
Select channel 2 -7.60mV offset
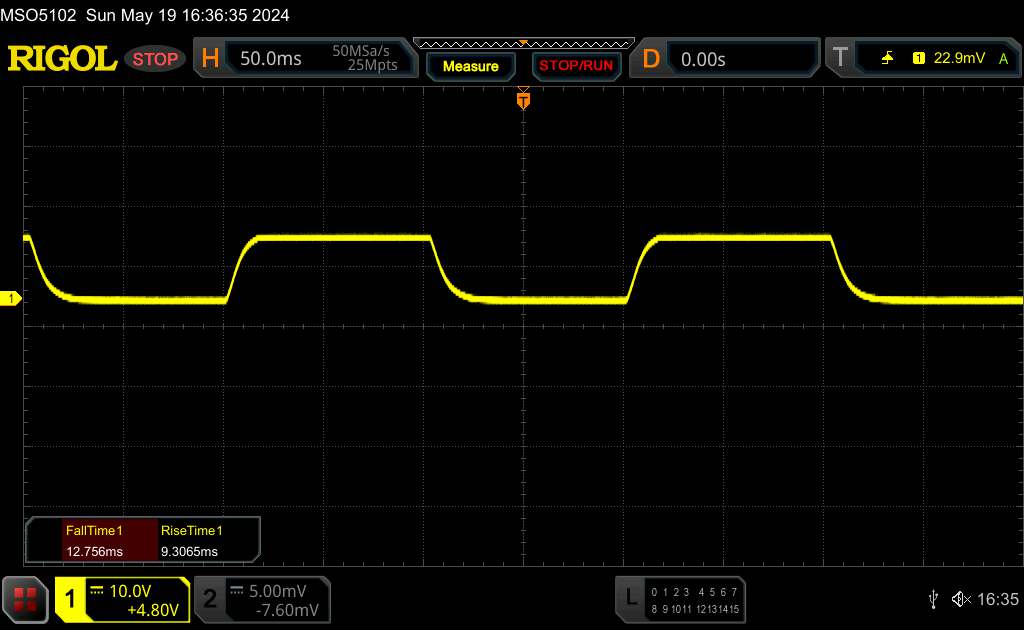point(287,610)
